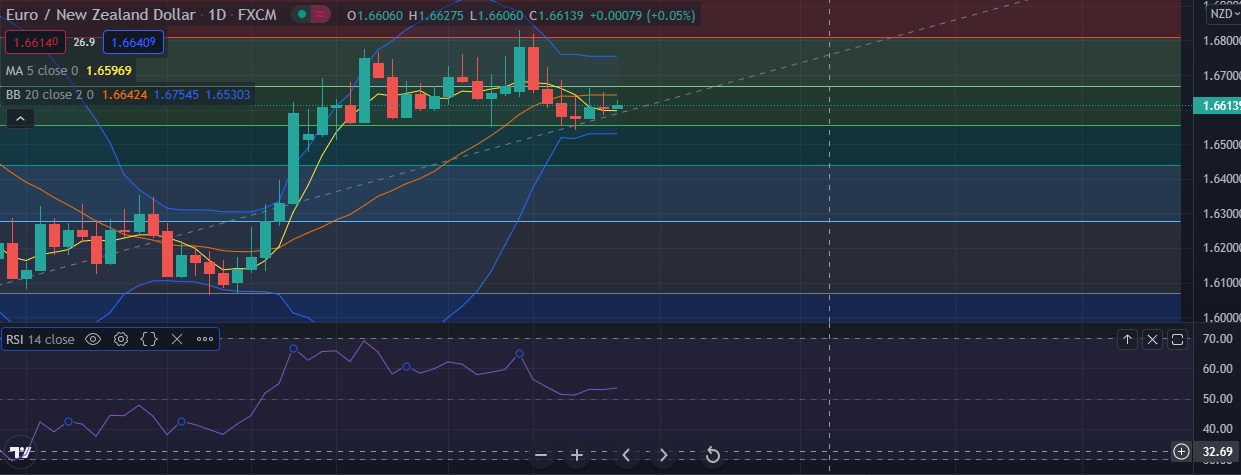Viewport: 1241px width, 475px height.
Task: Move chart left with arrow button
Action: point(627,455)
